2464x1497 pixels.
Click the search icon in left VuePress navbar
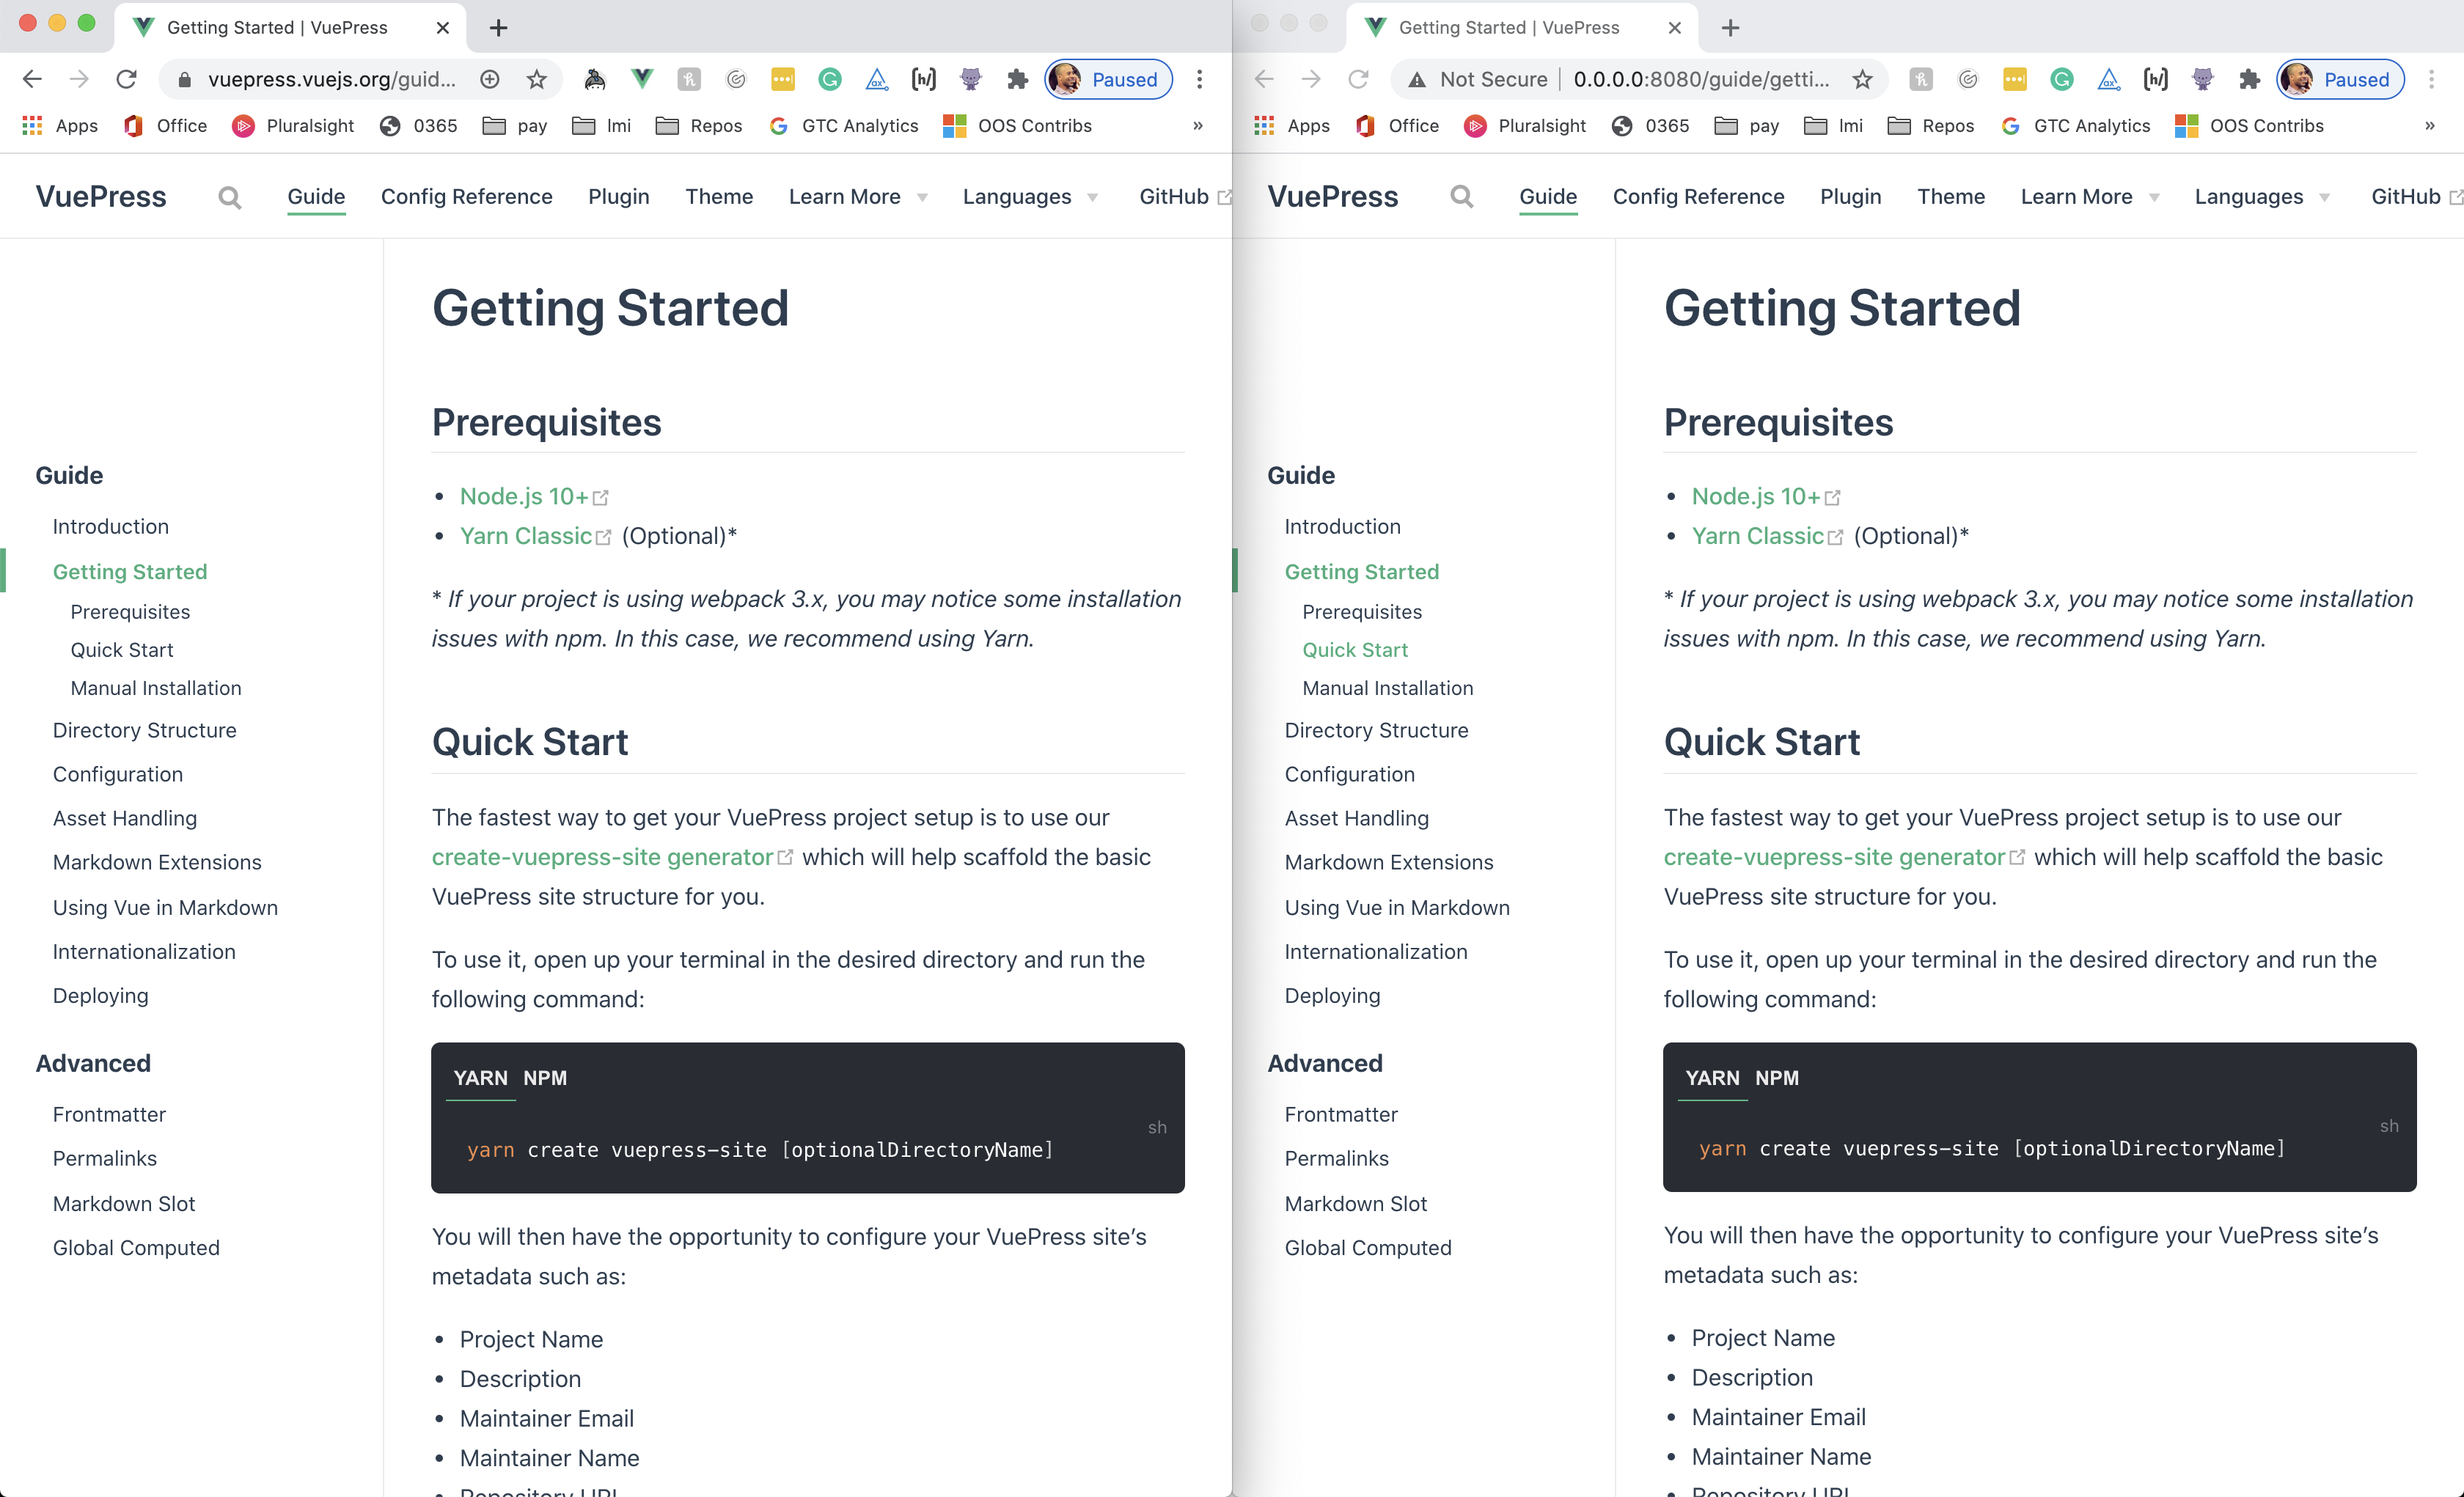coord(229,197)
